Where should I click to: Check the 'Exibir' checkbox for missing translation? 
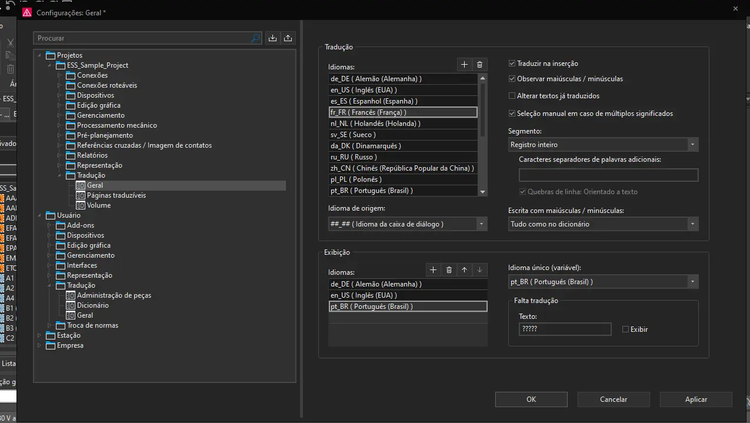point(626,329)
